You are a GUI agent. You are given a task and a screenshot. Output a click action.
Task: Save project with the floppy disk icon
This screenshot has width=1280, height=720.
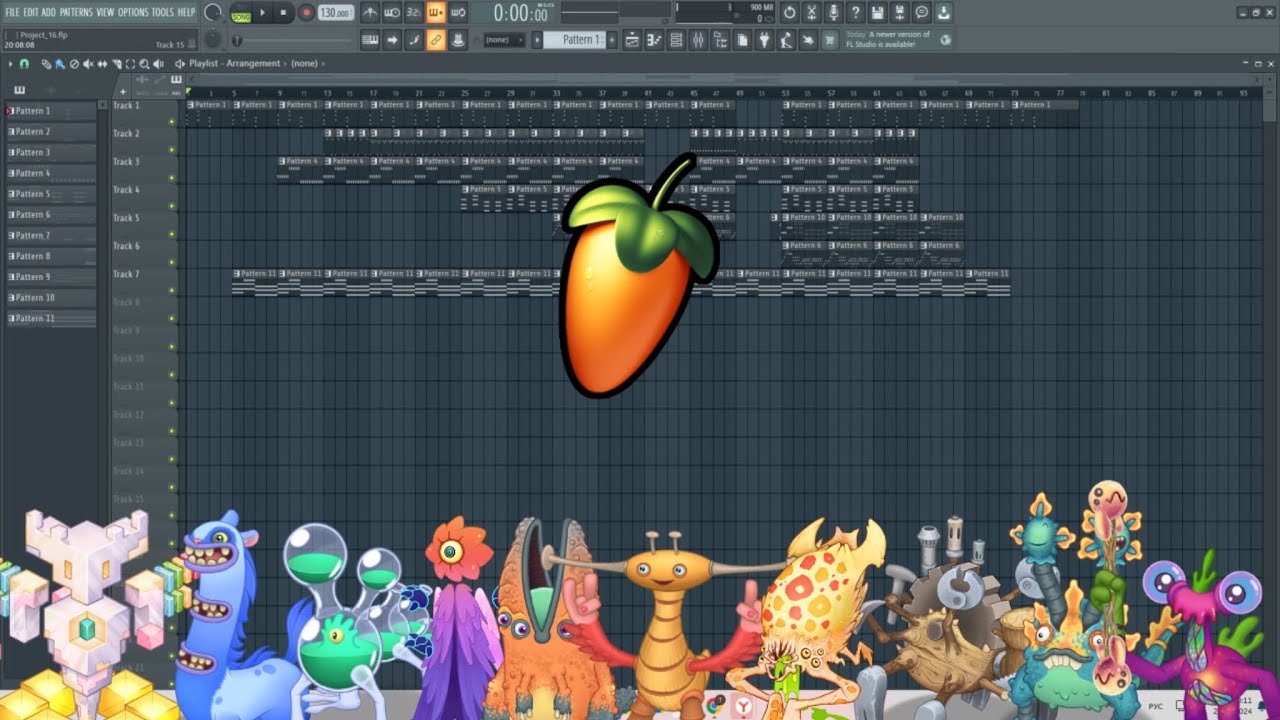(x=877, y=12)
